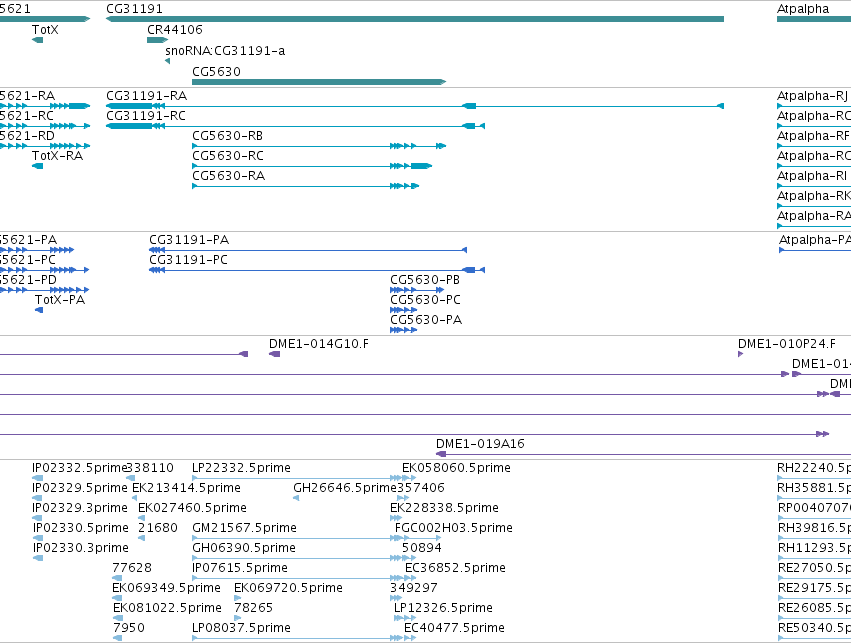The height and width of the screenshot is (643, 851).
Task: Select transcript label CG5630-RA
Action: coord(228,176)
